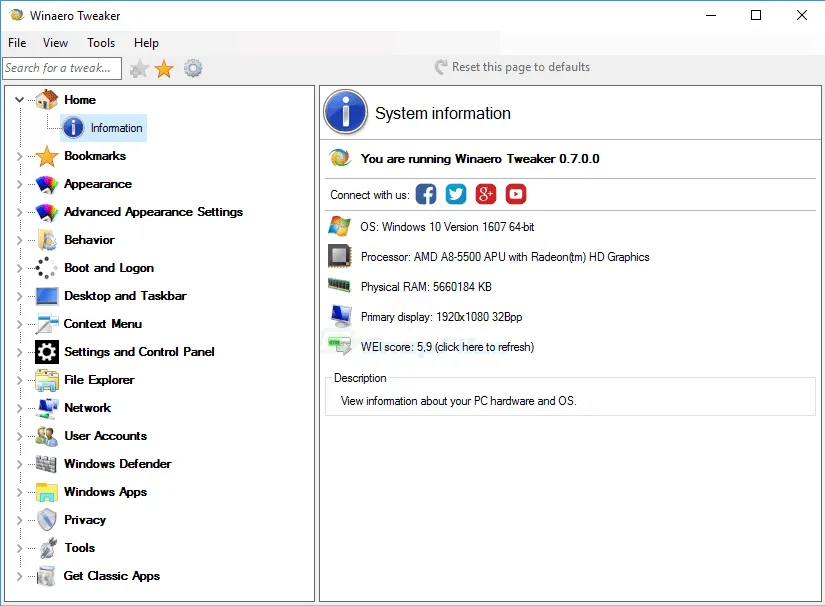Click the WEI score icon
This screenshot has width=825, height=606.
(339, 345)
